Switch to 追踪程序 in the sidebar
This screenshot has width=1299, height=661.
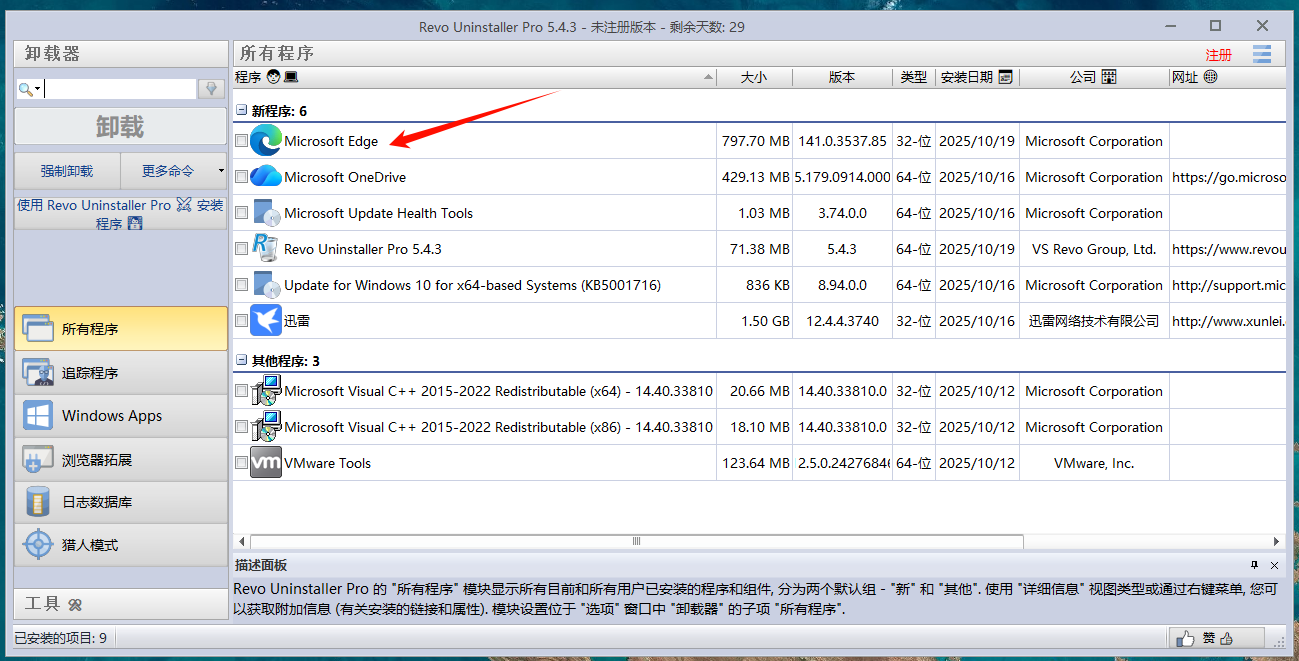click(x=120, y=373)
